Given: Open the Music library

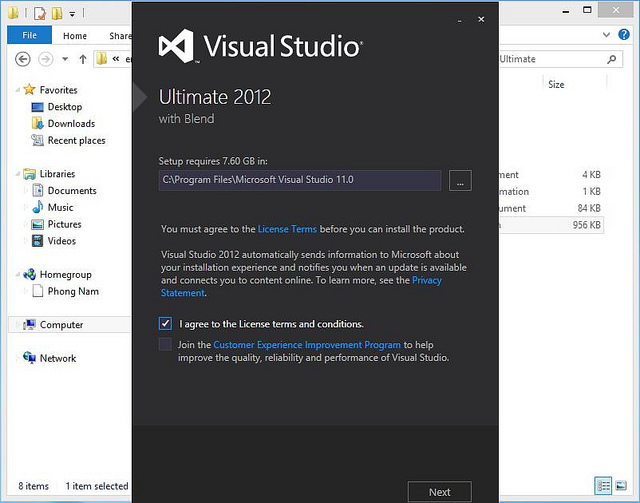Looking at the screenshot, I should coord(60,207).
